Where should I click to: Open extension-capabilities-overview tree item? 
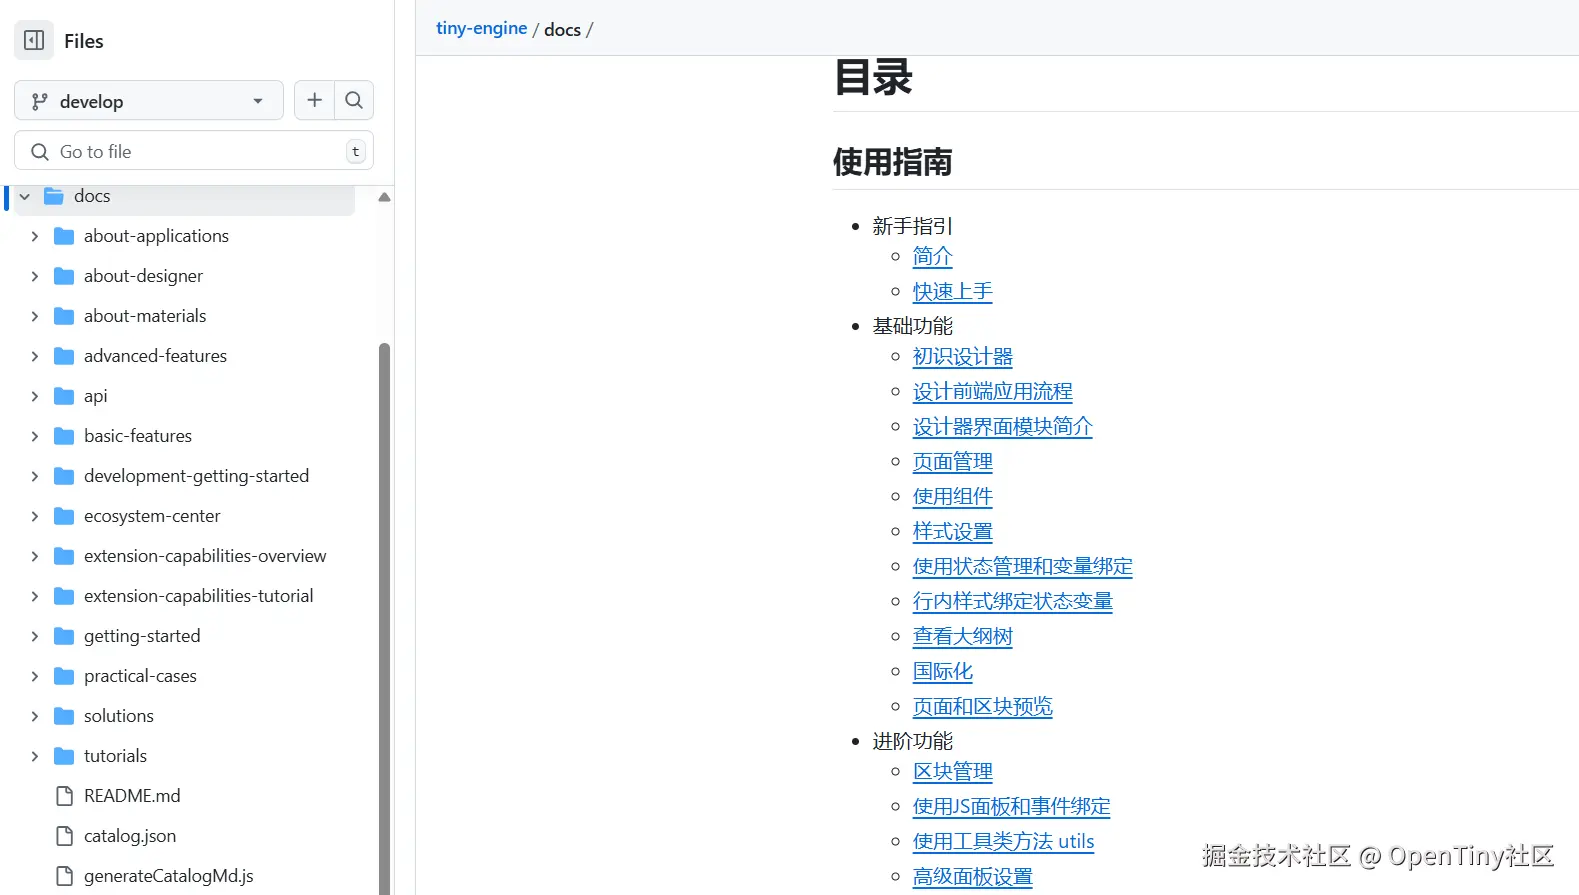(205, 556)
